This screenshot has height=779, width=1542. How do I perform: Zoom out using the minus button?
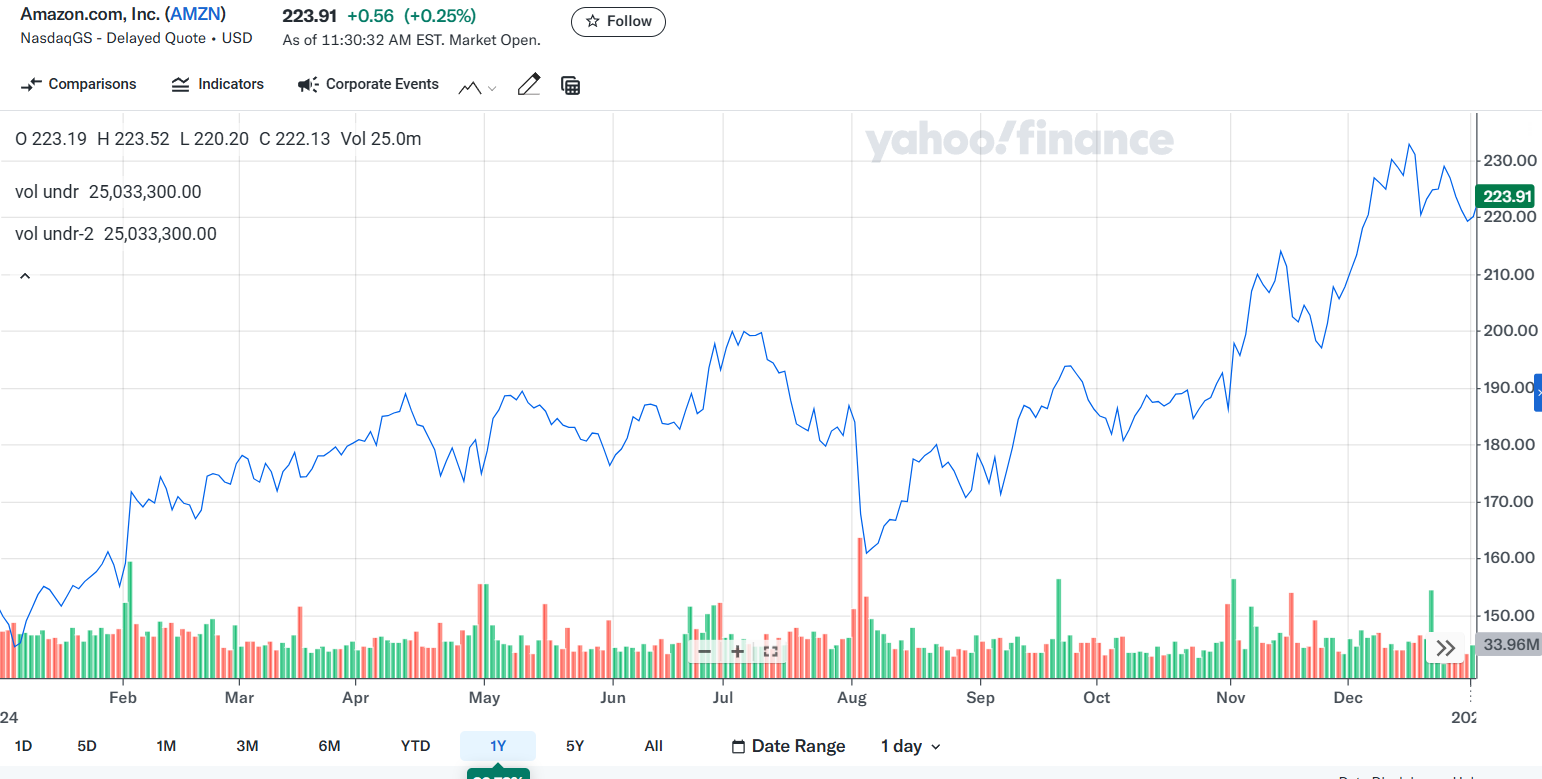pyautogui.click(x=704, y=651)
